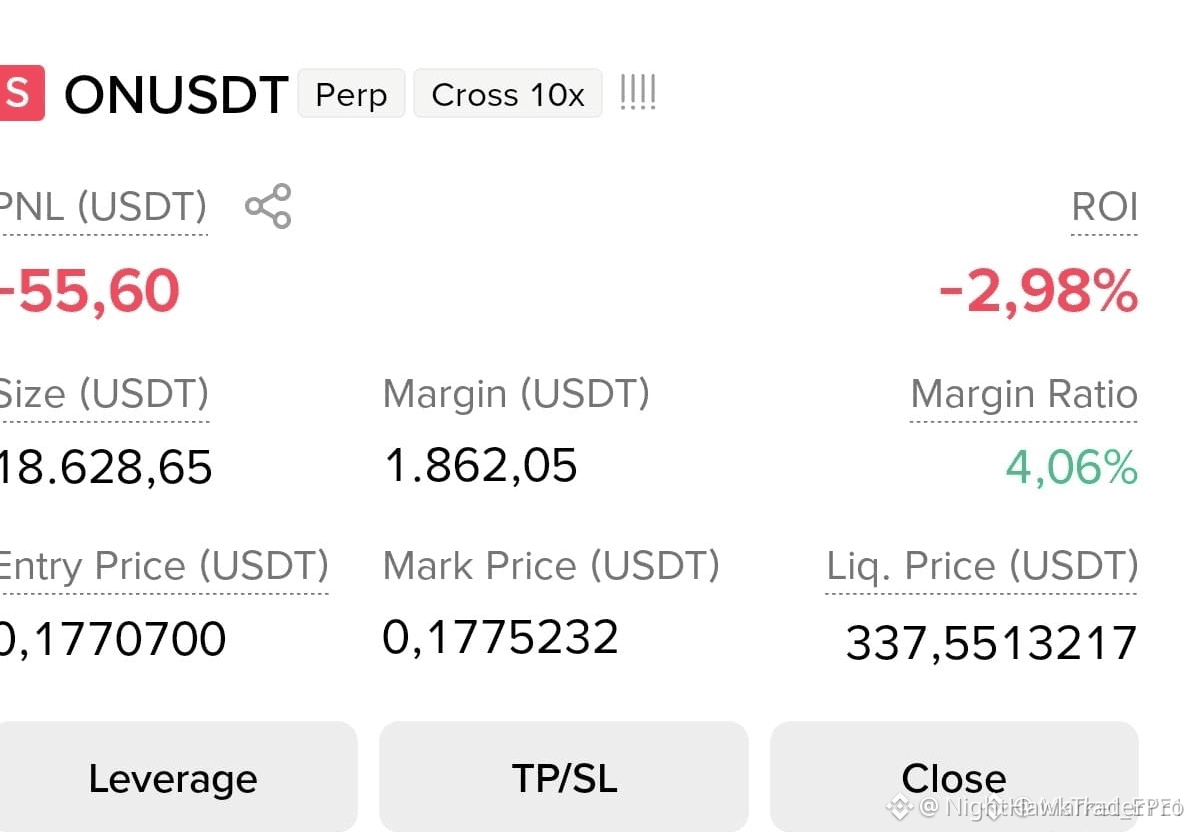Click the red S short-position badge
The height and width of the screenshot is (832, 1192).
coord(22,94)
